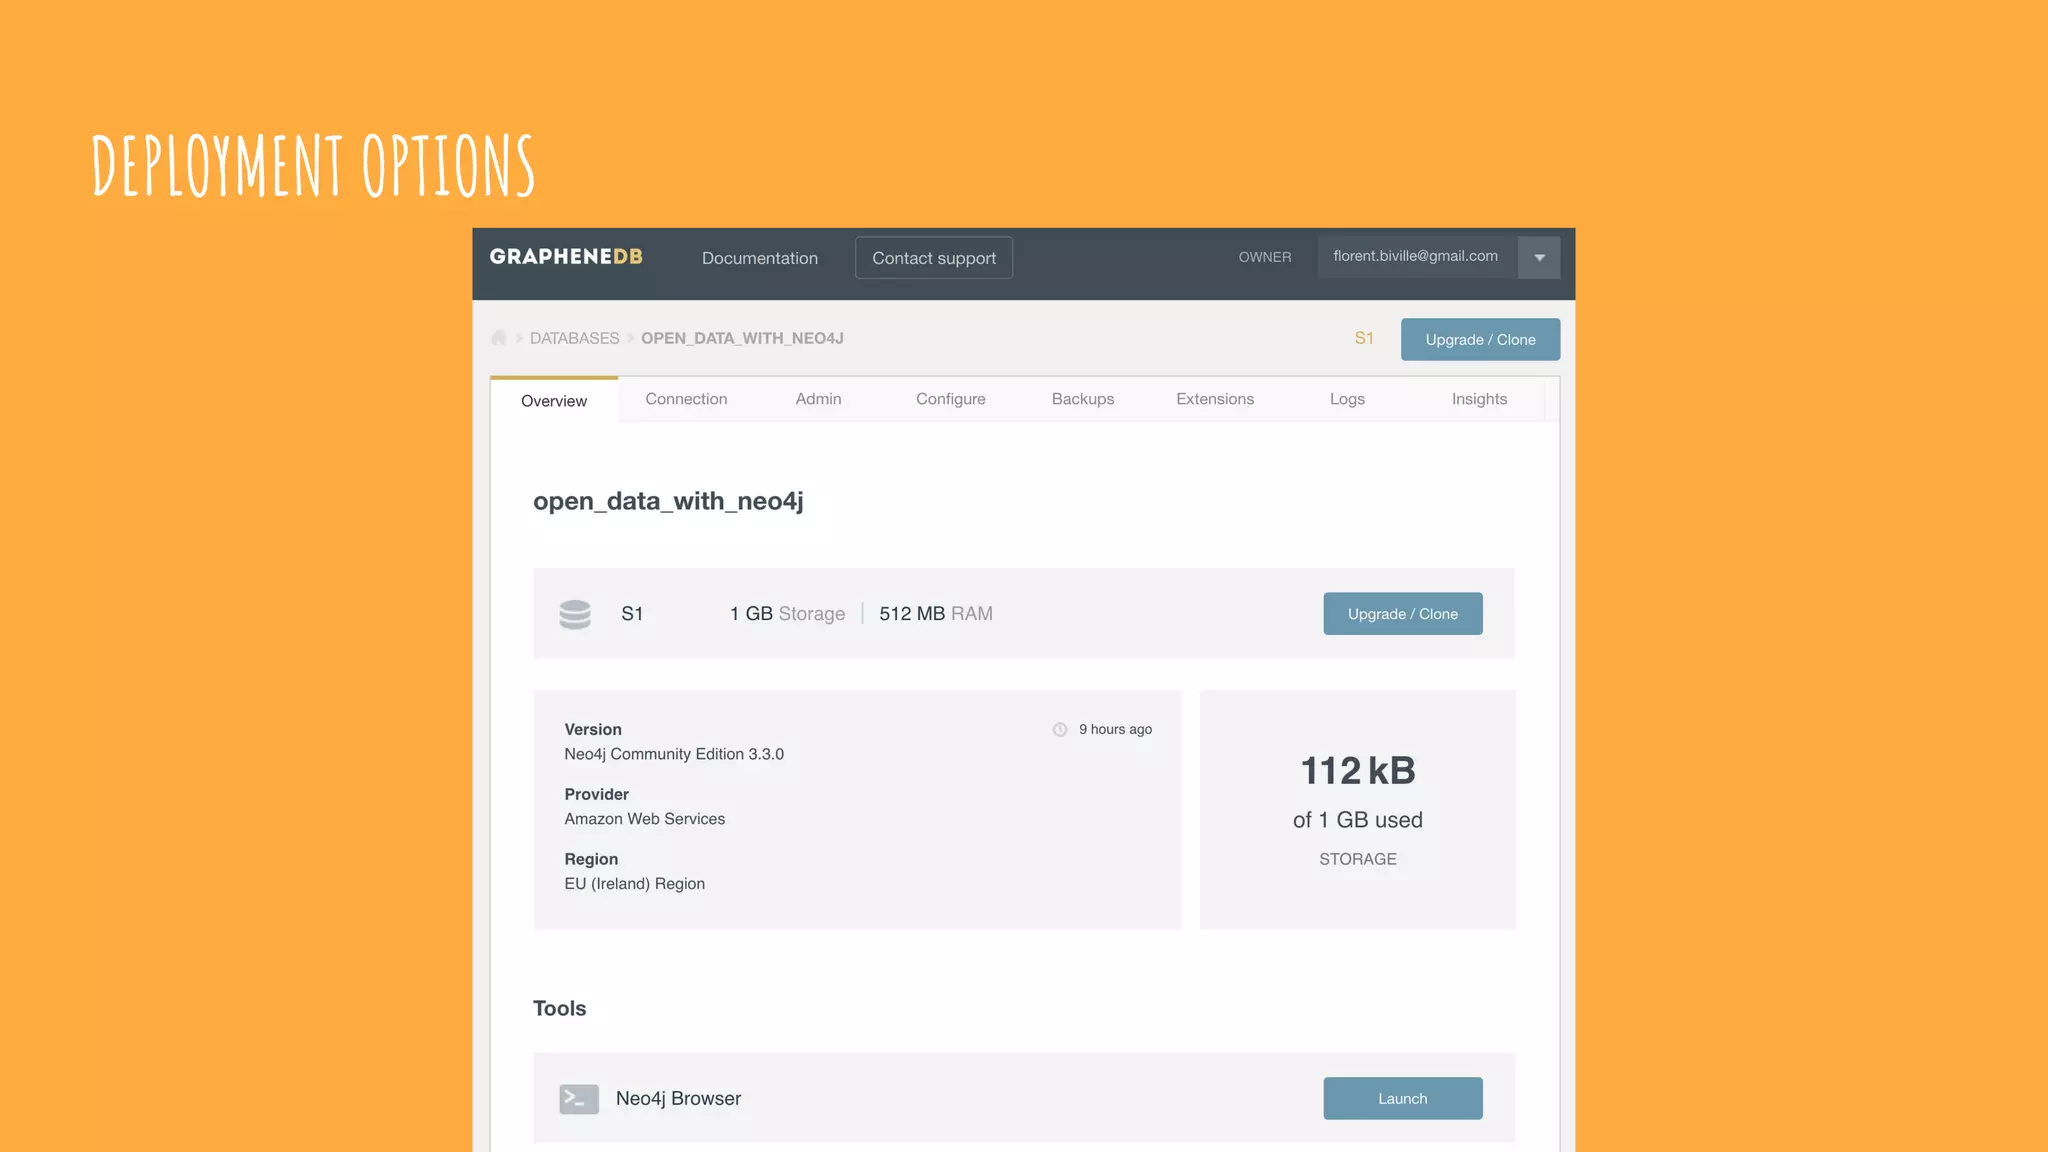The height and width of the screenshot is (1152, 2048).
Task: Click the GrapheneDB logo
Action: point(566,257)
